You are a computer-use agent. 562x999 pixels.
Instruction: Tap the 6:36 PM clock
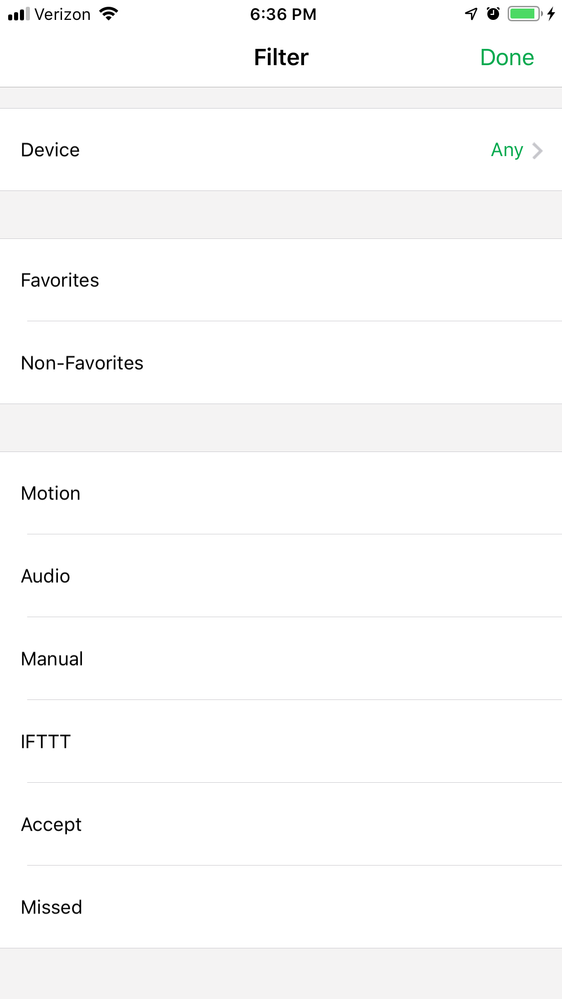point(281,15)
